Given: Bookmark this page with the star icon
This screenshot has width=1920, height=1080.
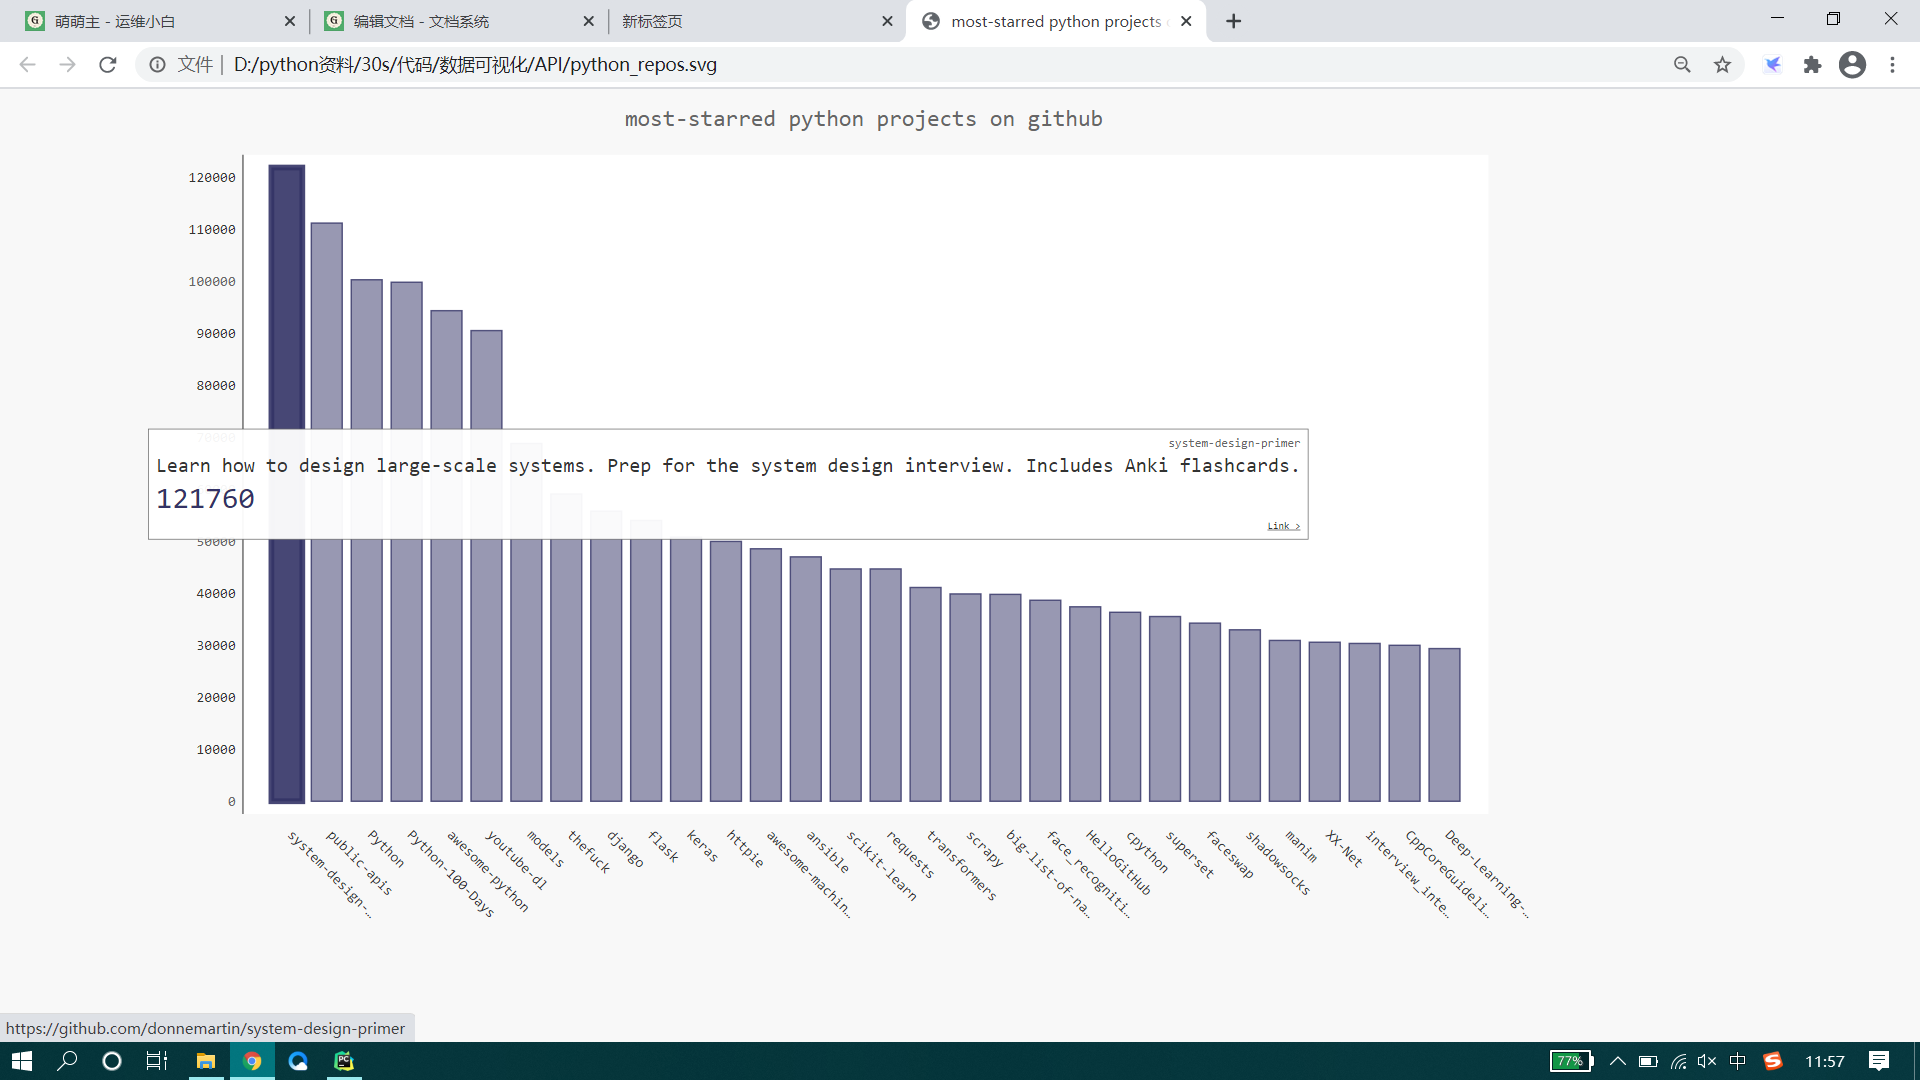Looking at the screenshot, I should tap(1722, 65).
